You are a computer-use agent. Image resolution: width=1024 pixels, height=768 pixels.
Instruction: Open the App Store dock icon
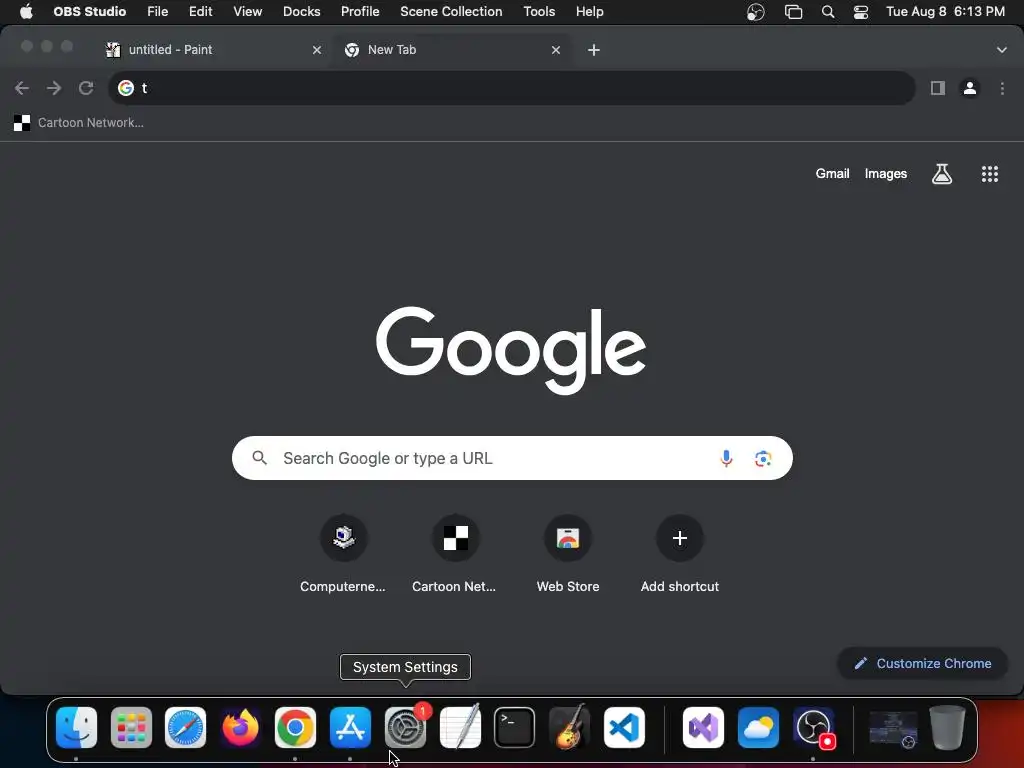click(x=350, y=727)
